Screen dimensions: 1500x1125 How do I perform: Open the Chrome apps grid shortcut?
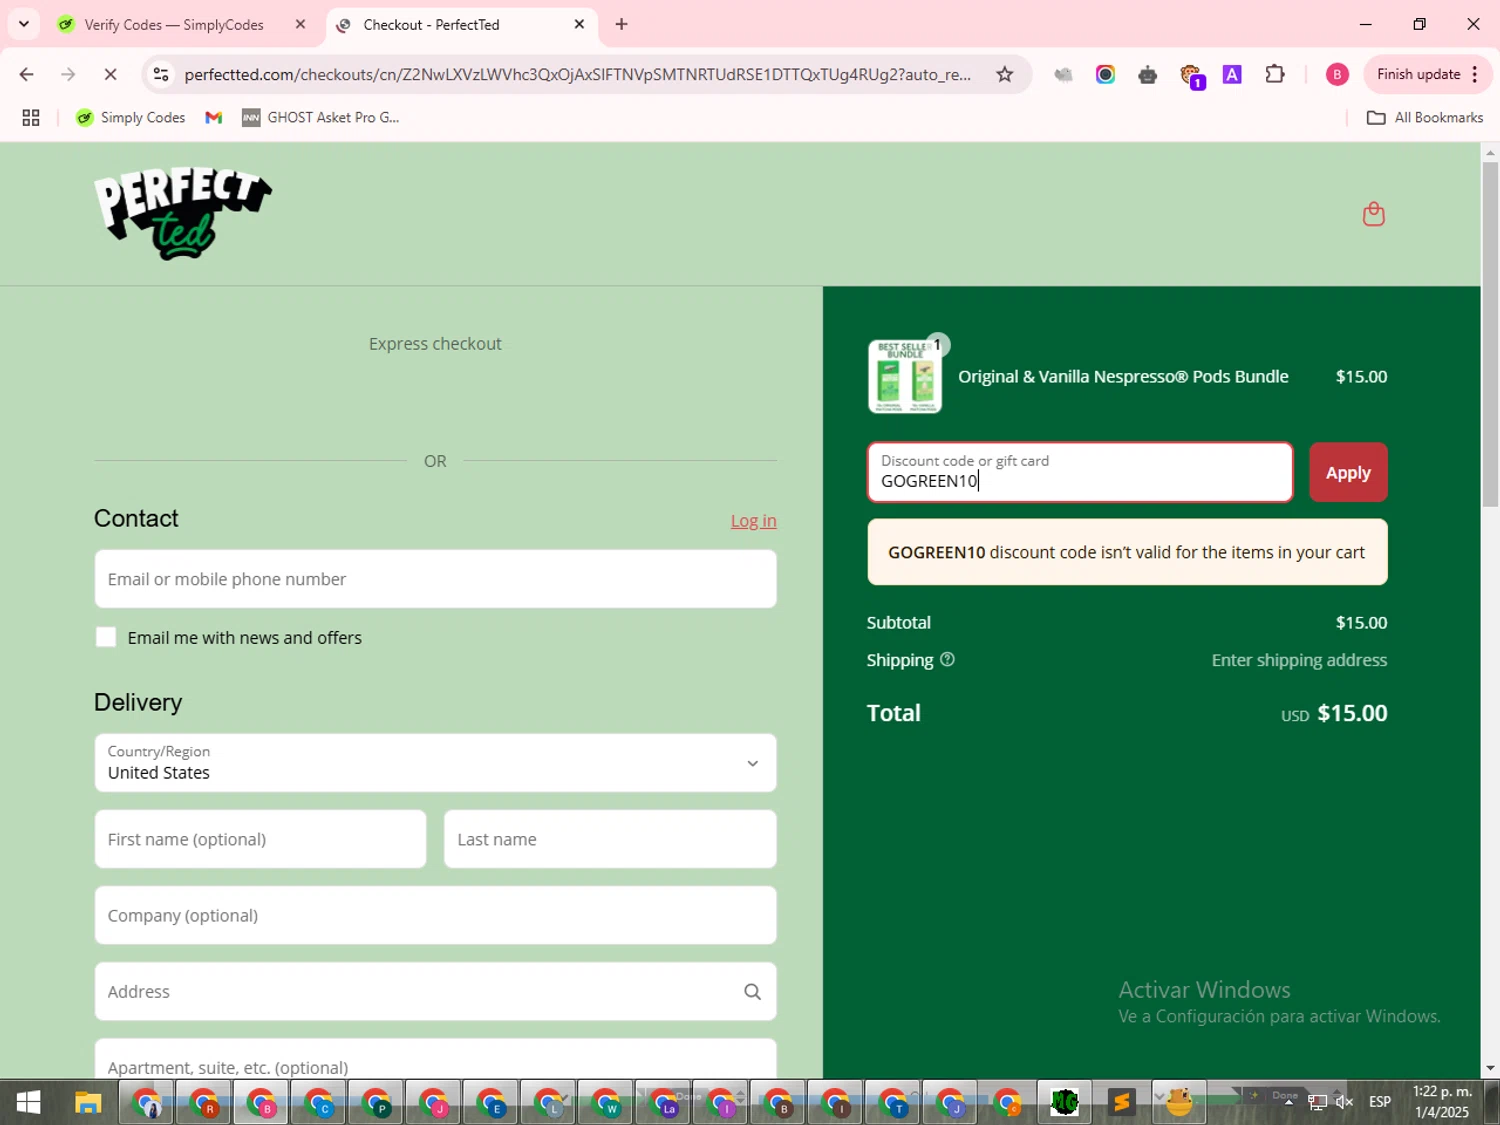tap(31, 118)
